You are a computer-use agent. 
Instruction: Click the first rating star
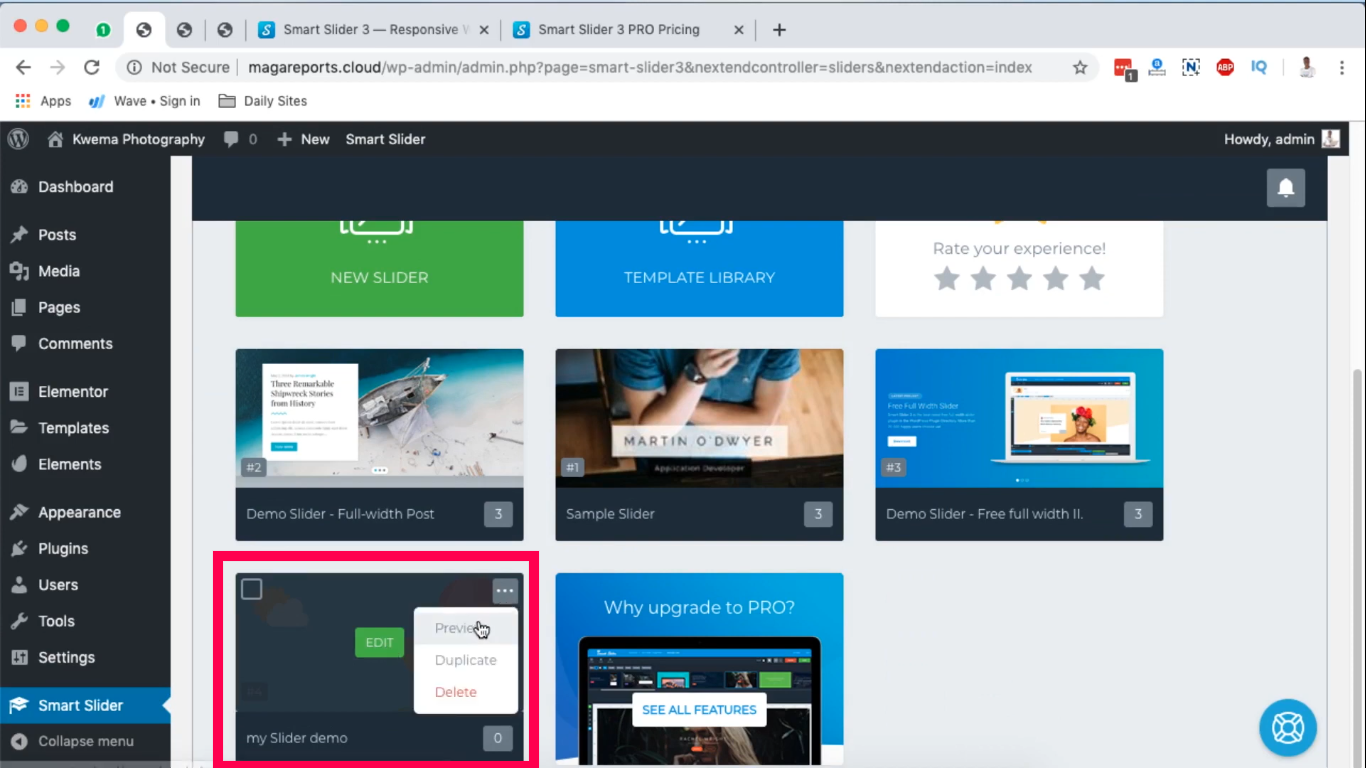click(946, 278)
